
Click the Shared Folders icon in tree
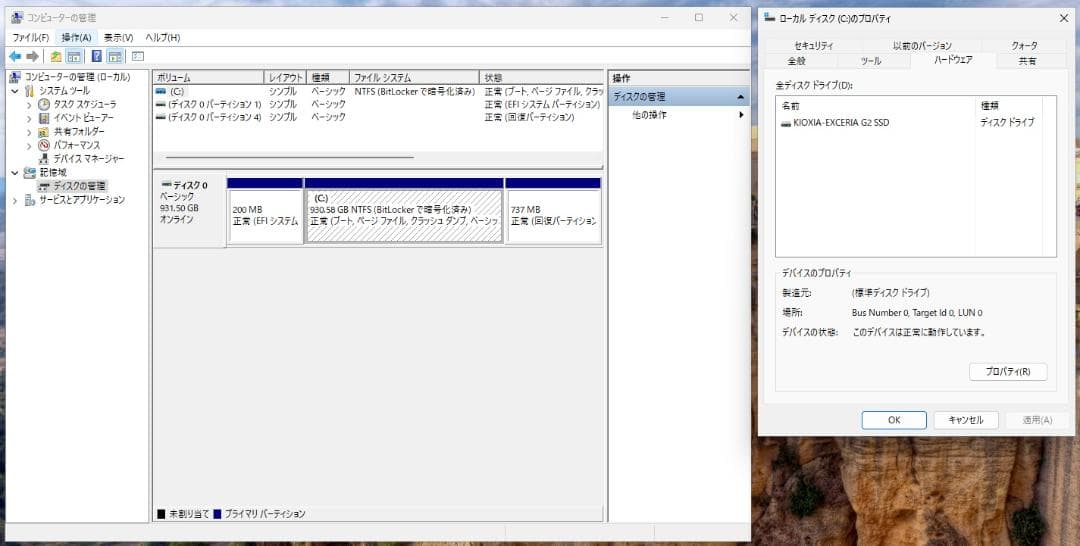(44, 132)
